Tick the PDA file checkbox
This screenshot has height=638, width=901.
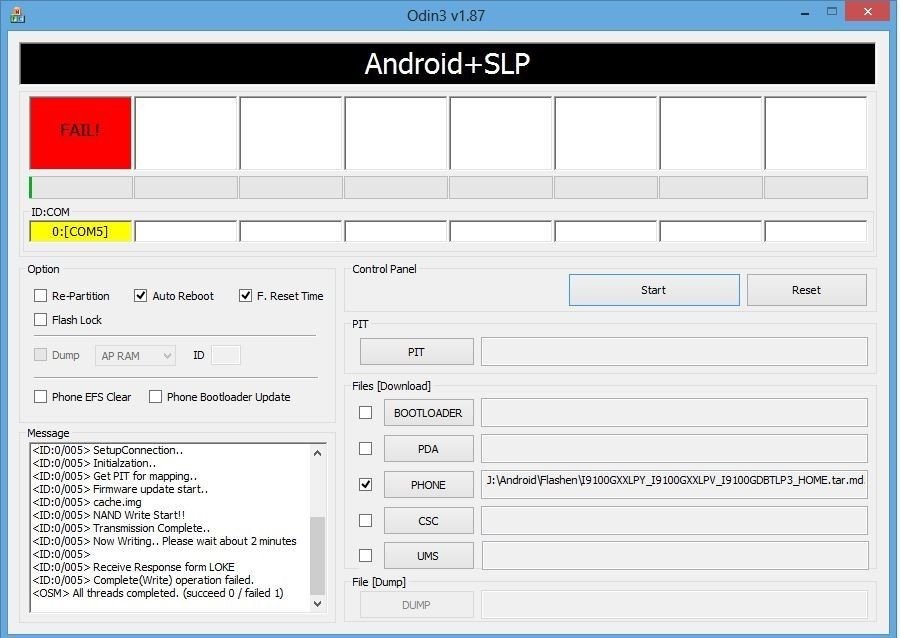click(x=365, y=448)
